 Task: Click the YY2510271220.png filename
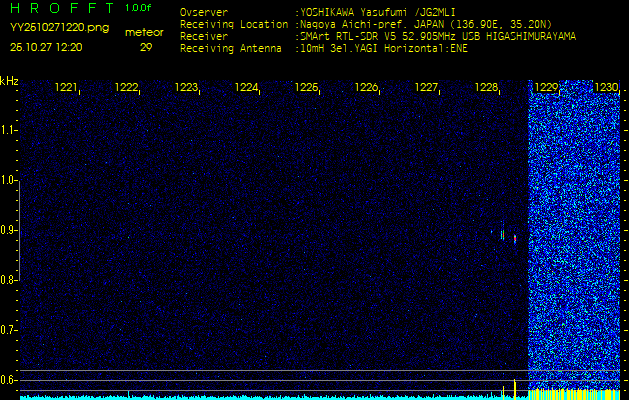(x=59, y=28)
